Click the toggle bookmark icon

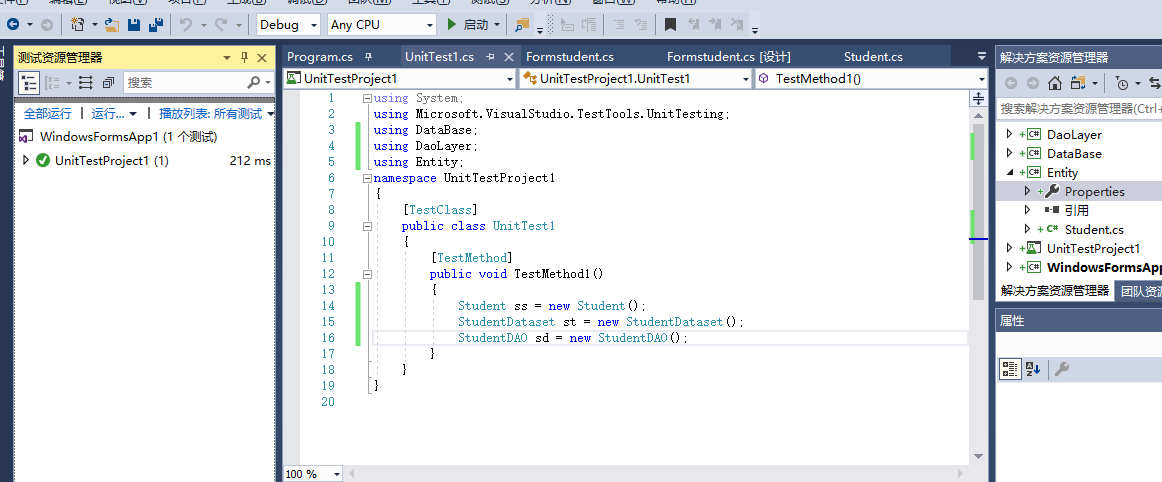point(670,24)
